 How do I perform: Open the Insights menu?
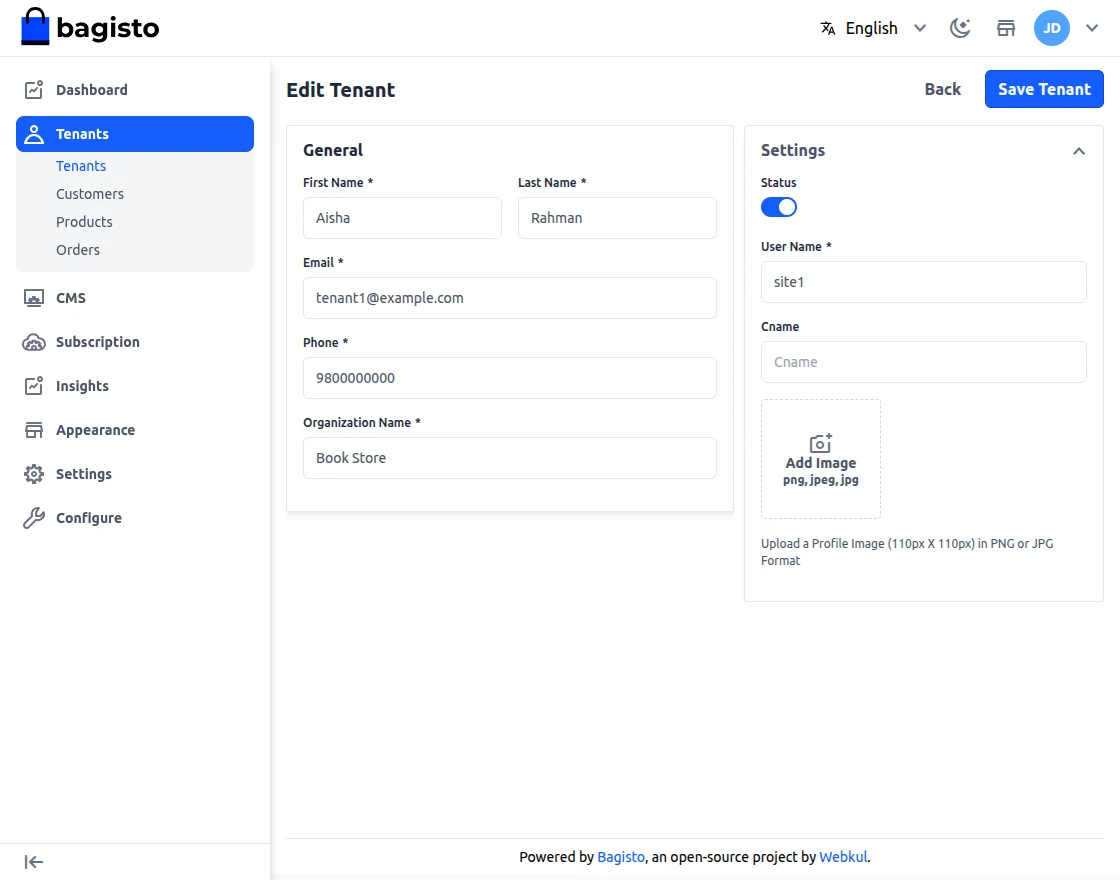coord(135,386)
